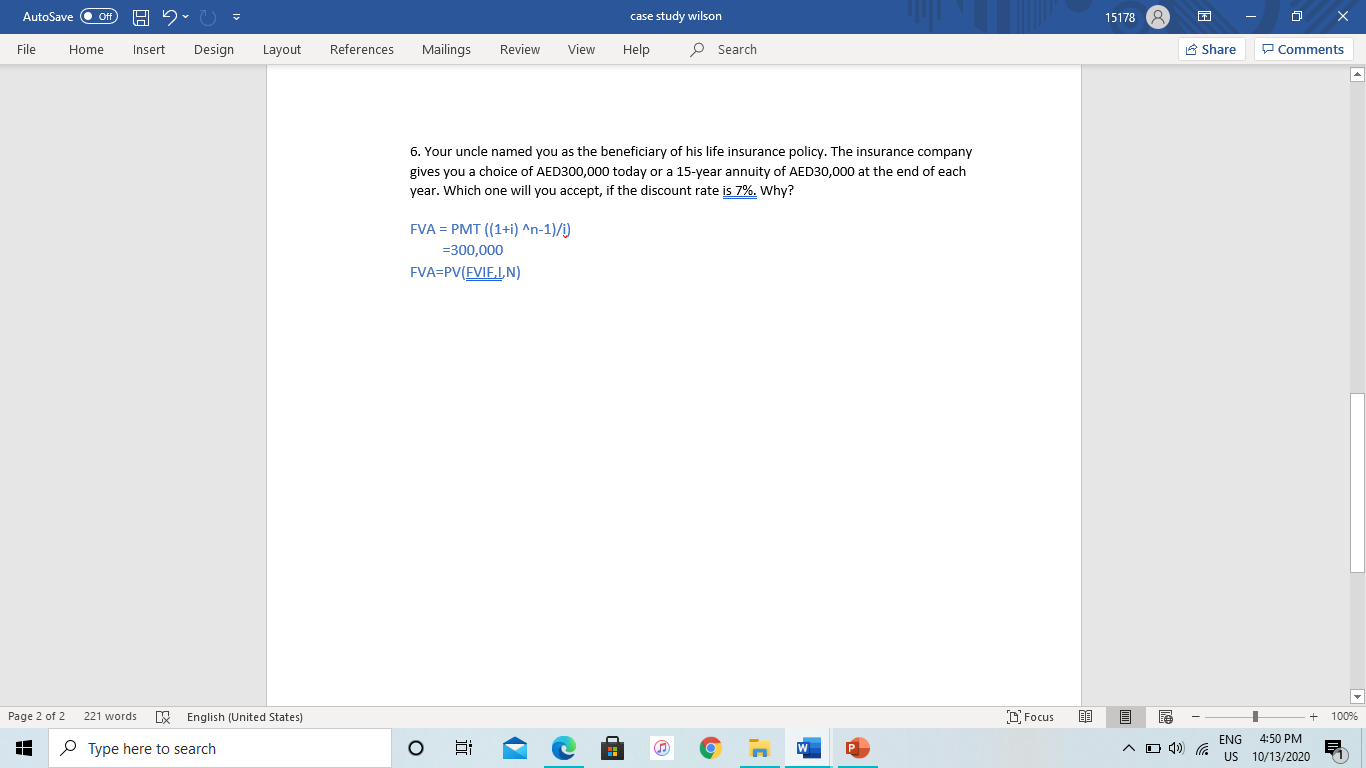Open the Design ribbon tab
This screenshot has height=768, width=1366.
(214, 49)
